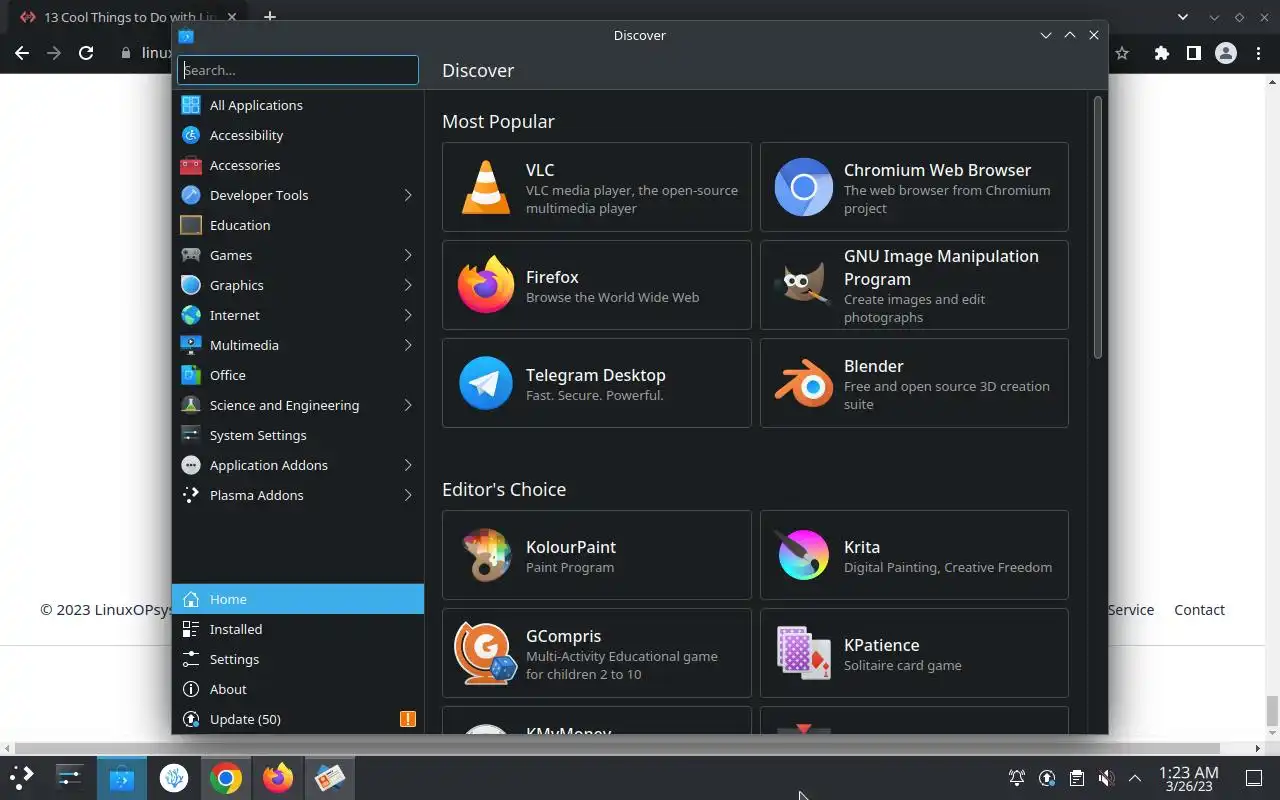Click the Office category icon
This screenshot has height=800, width=1280.
(191, 375)
